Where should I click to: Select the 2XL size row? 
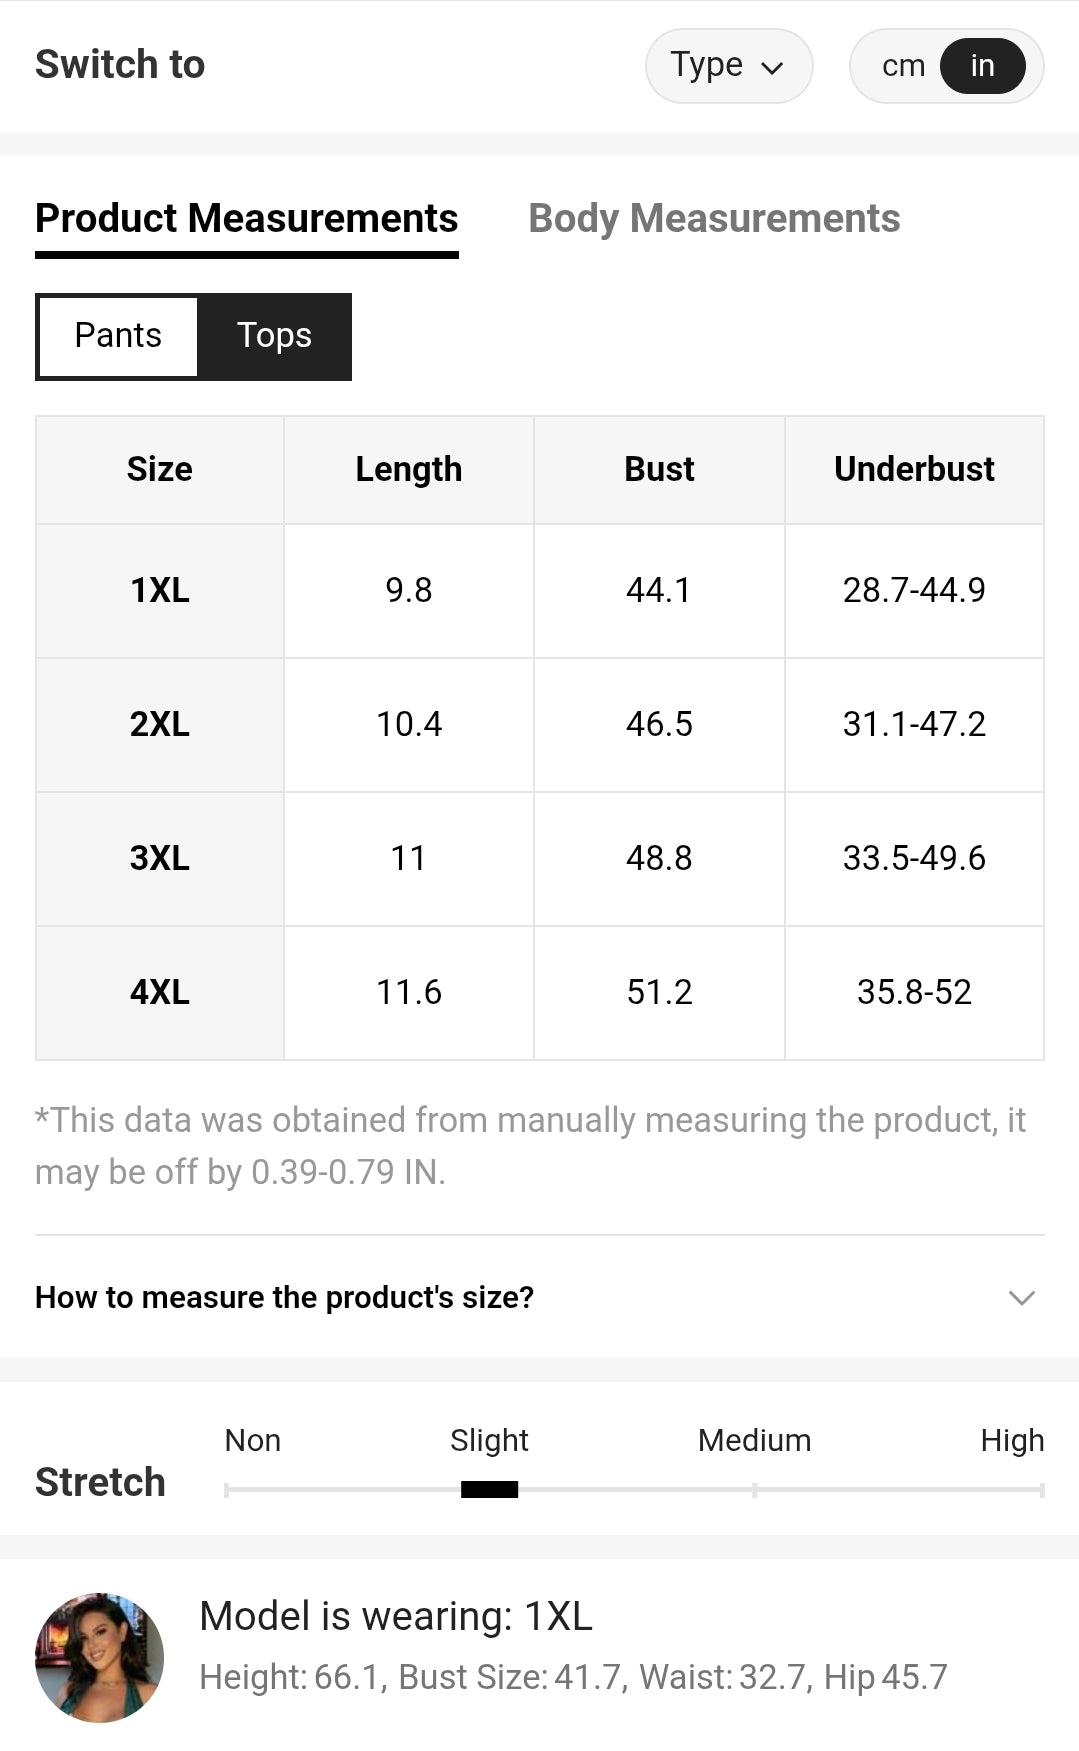coord(160,725)
